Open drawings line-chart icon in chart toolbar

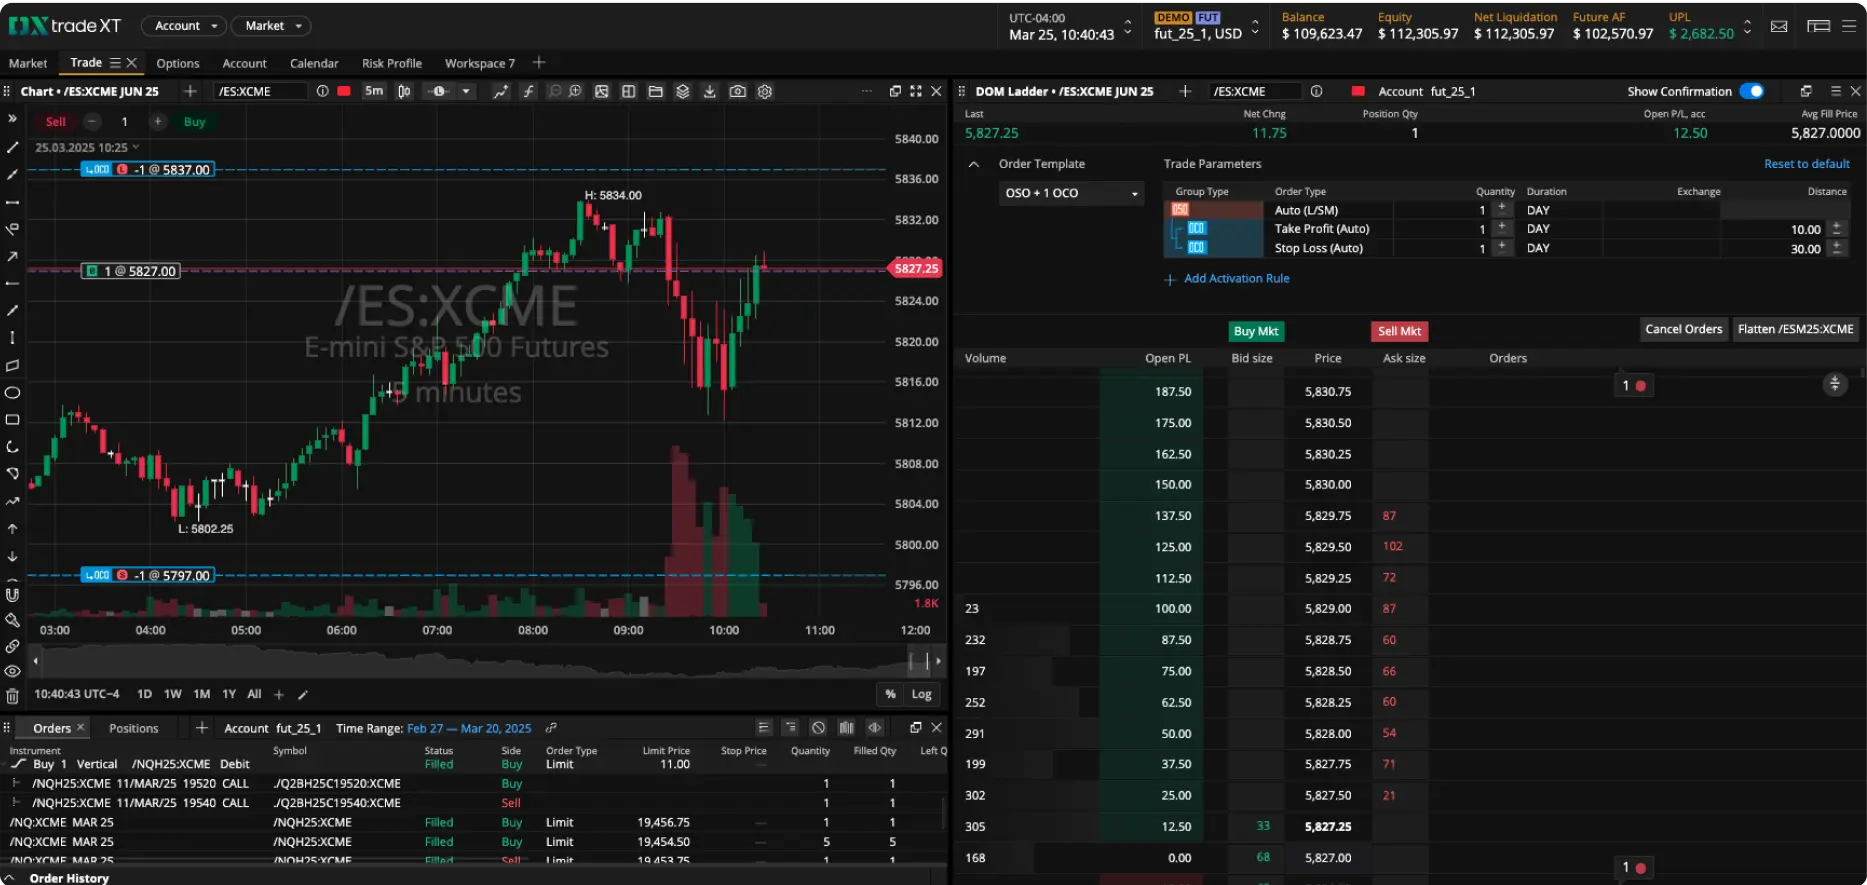click(x=500, y=91)
